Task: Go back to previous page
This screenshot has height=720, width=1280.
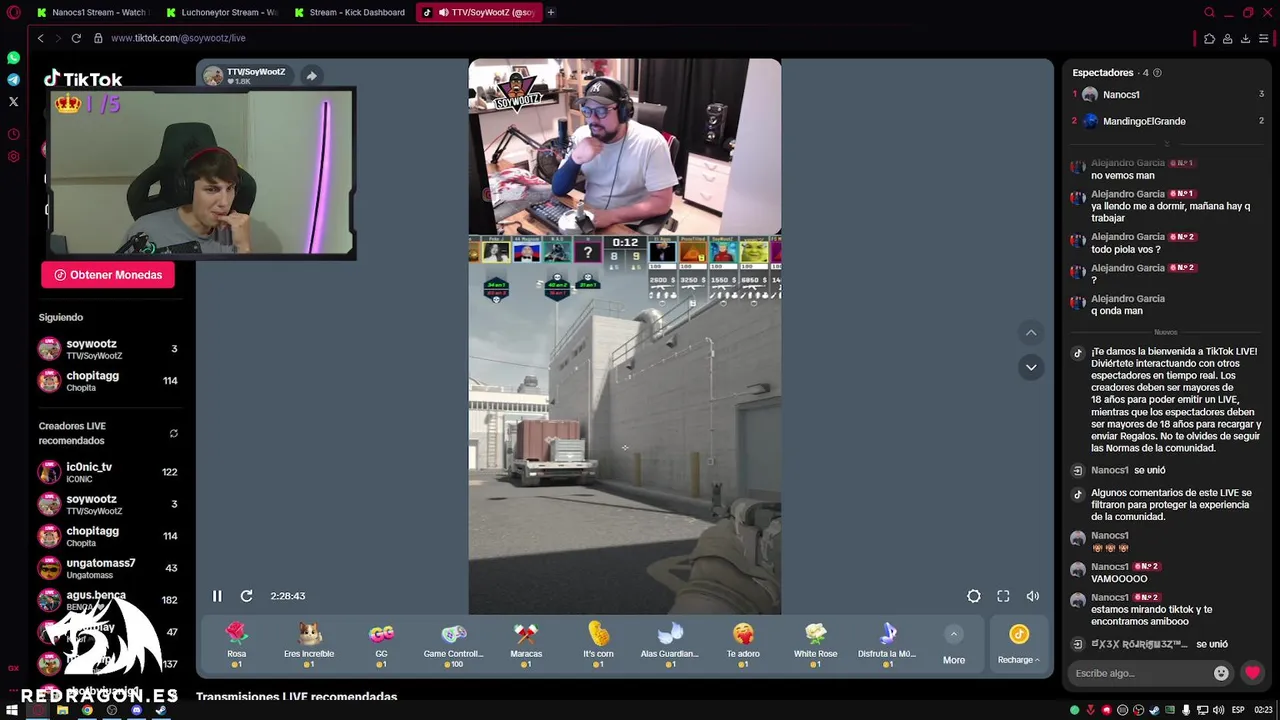Action: pyautogui.click(x=40, y=38)
